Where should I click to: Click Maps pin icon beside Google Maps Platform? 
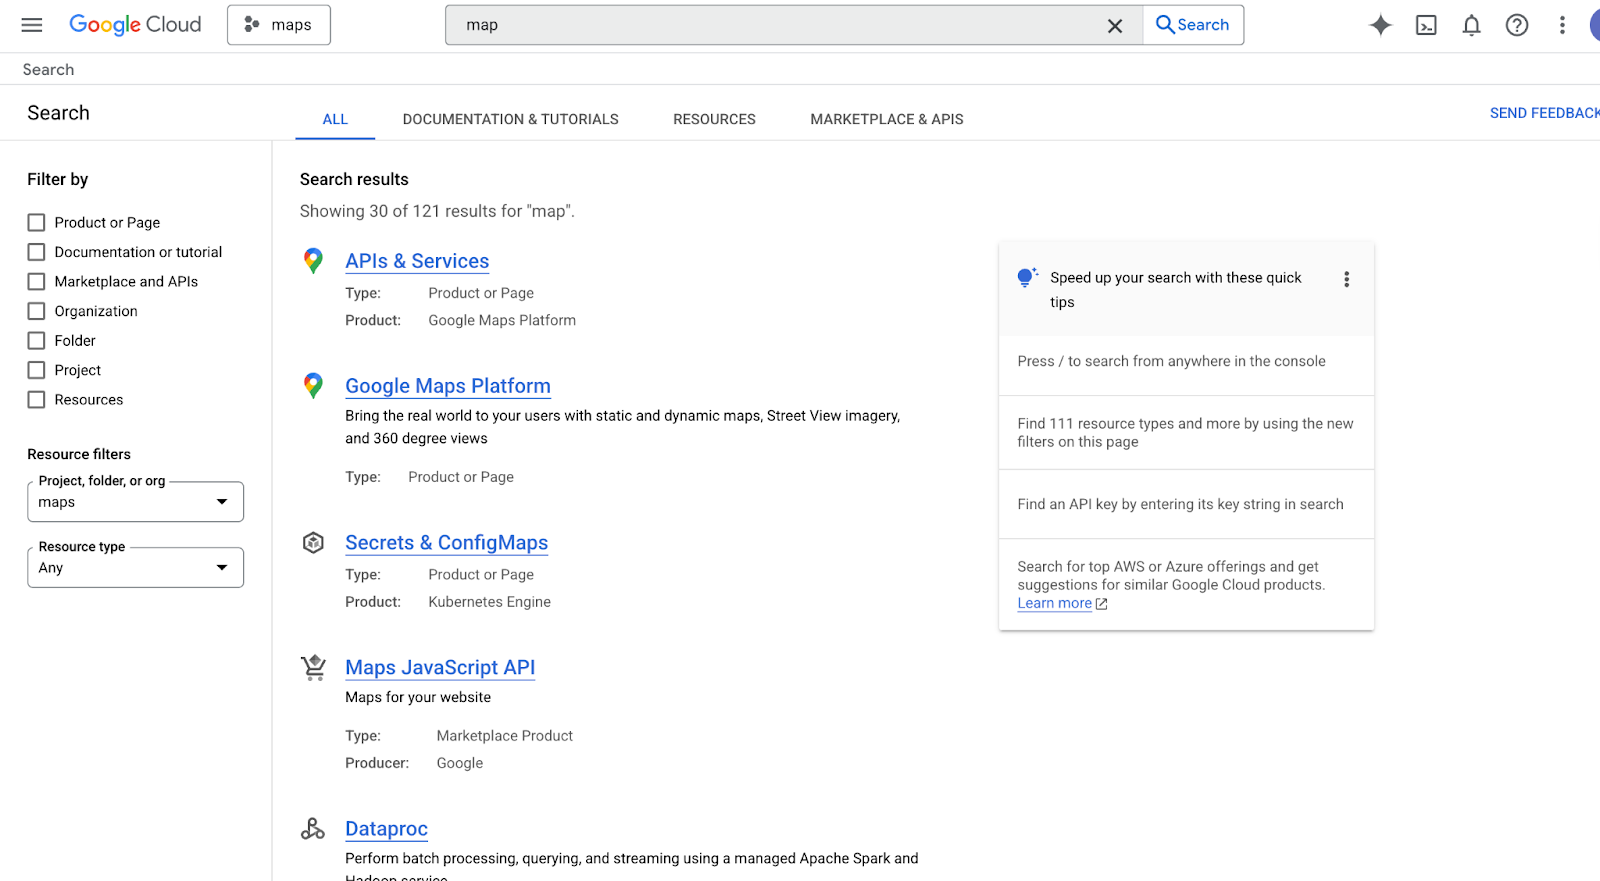click(313, 386)
